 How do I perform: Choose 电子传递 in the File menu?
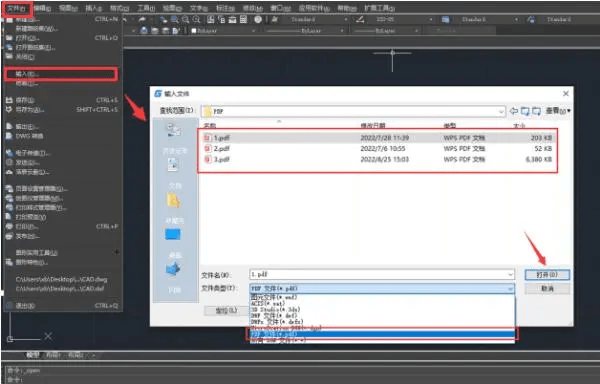[62, 153]
